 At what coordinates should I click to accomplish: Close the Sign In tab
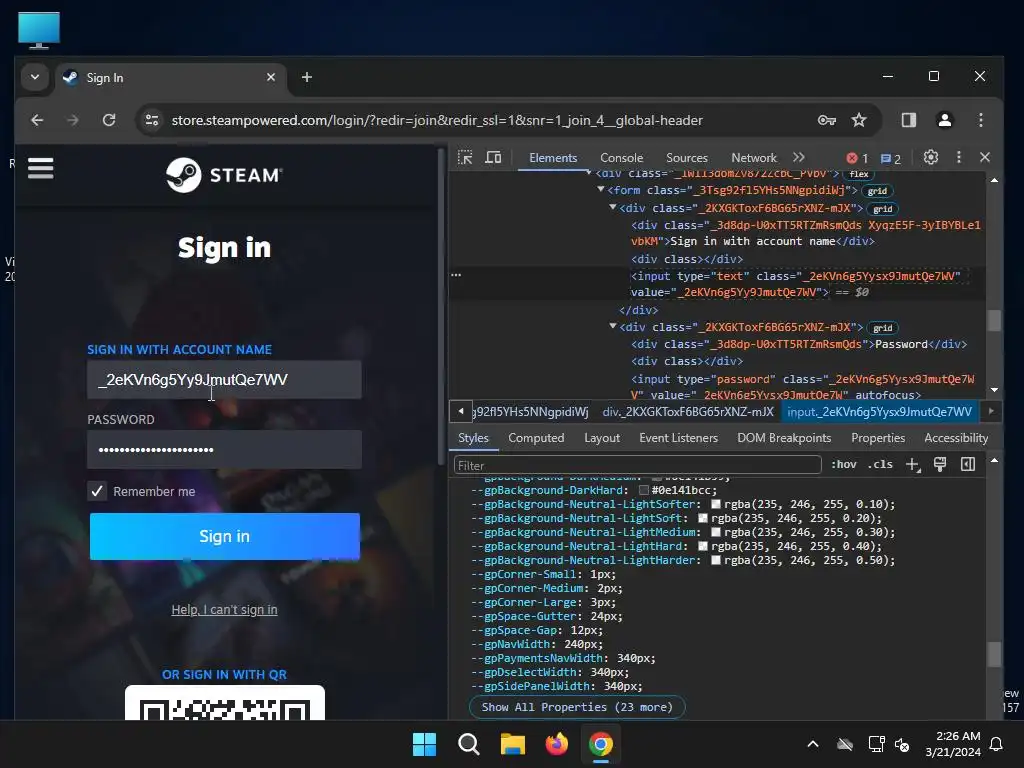(x=271, y=77)
